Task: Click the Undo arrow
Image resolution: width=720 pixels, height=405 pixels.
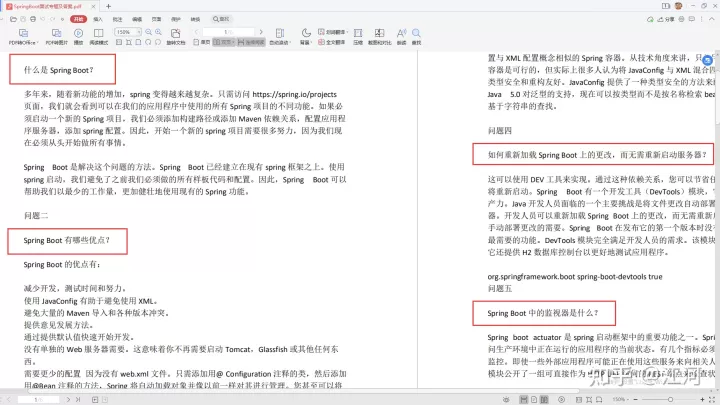Action: (x=43, y=19)
